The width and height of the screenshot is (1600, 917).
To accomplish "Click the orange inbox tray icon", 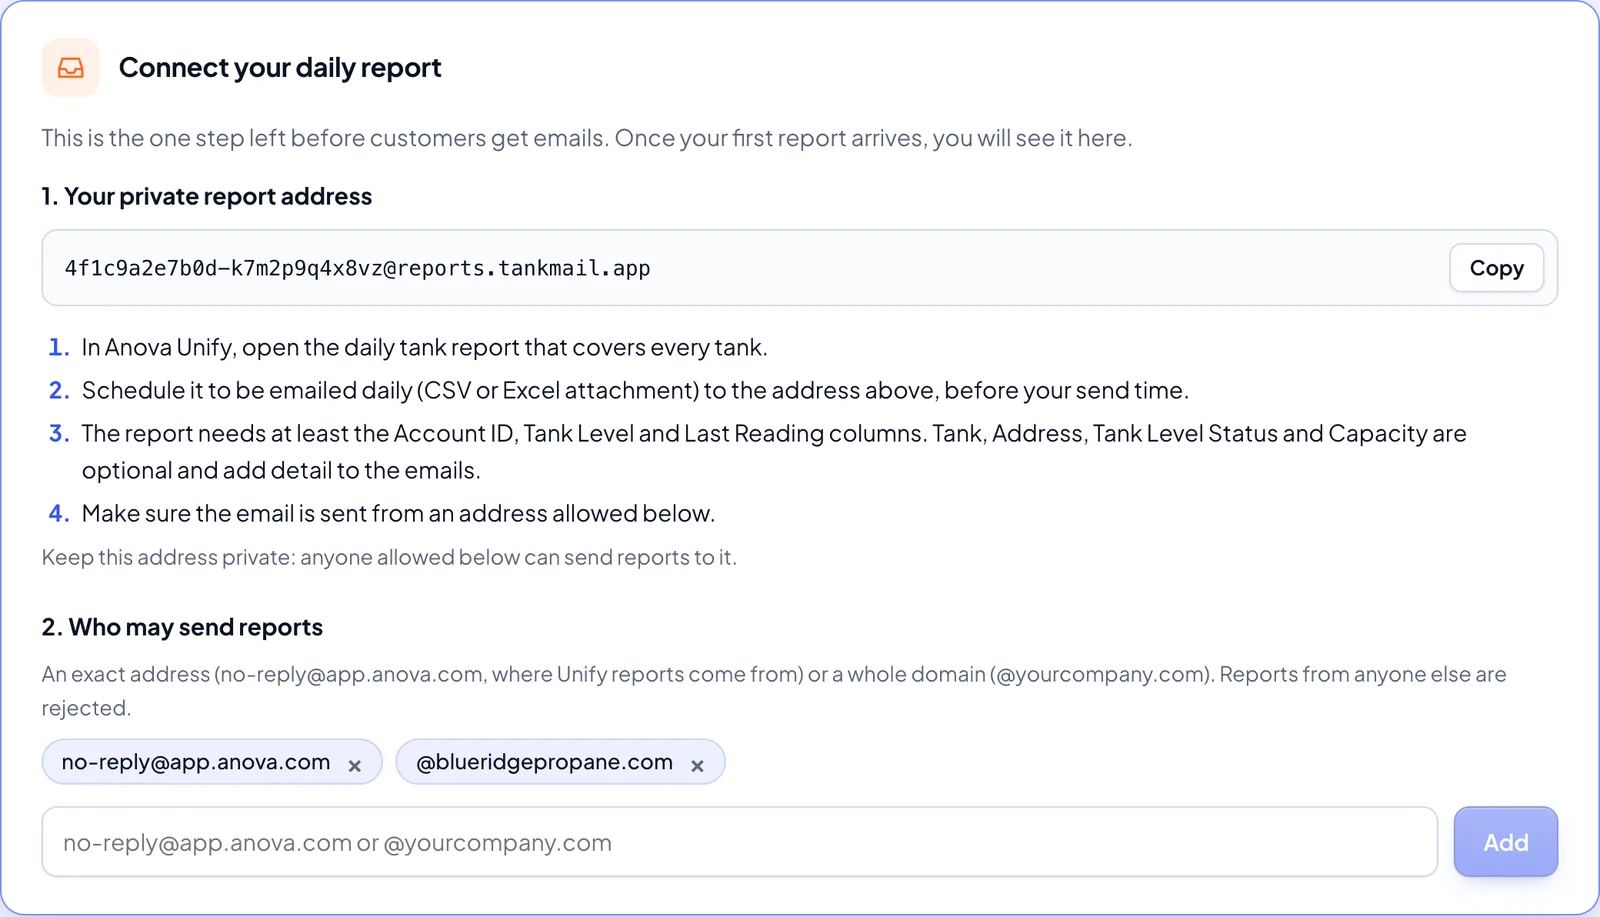I will (70, 68).
